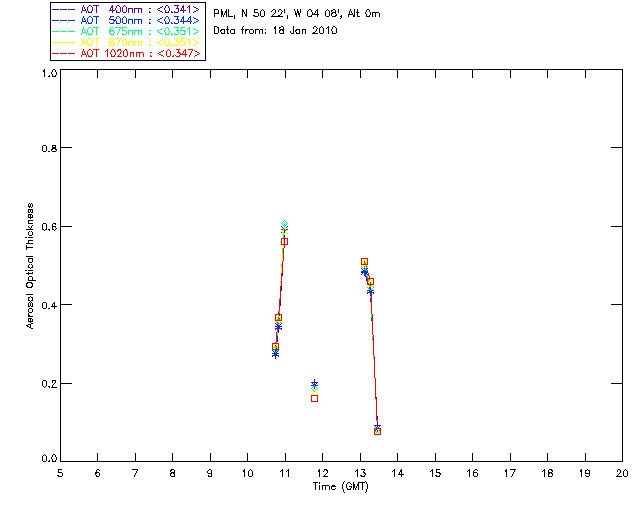Click the blue dashed line sample in legend
Image resolution: width=640 pixels, height=512 pixels.
click(x=64, y=20)
